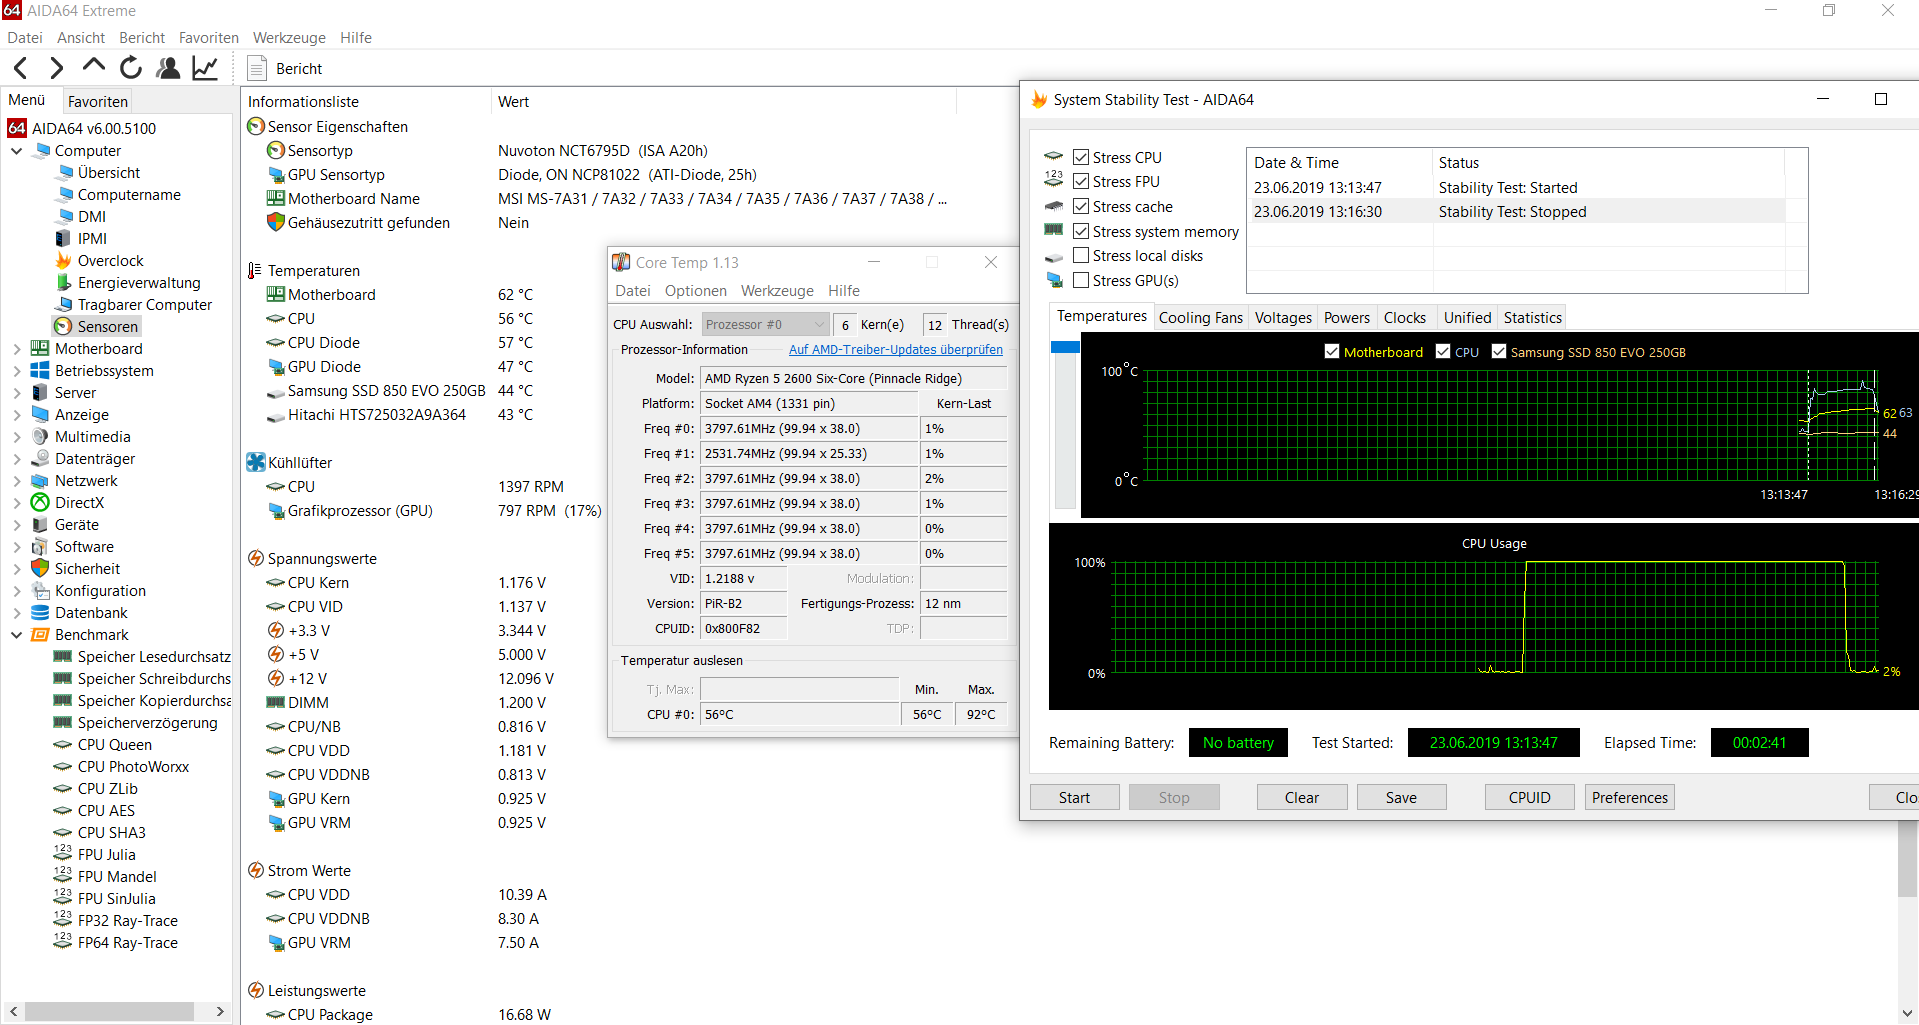Switch to the Cooling Fans tab
Screen dimensions: 1919x1025
[1201, 317]
